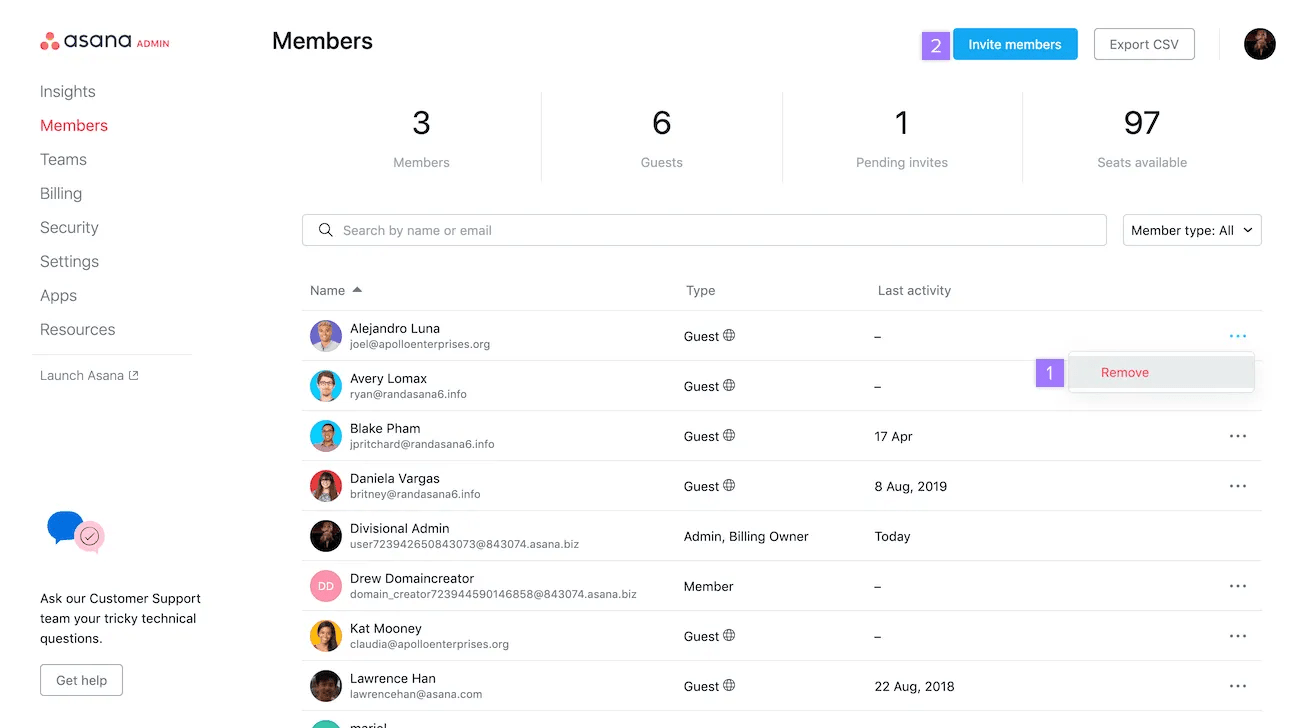The height and width of the screenshot is (728, 1300).
Task: Open the Insights section
Action: point(67,91)
